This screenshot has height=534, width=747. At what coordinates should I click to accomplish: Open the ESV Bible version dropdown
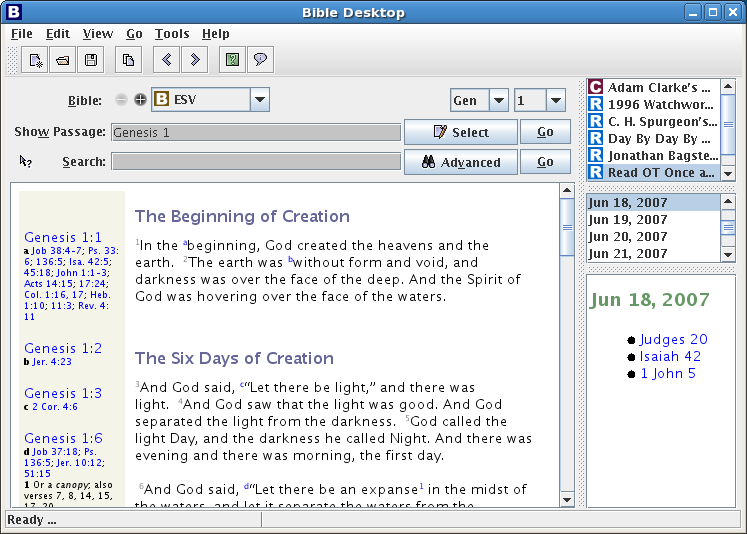(x=259, y=100)
